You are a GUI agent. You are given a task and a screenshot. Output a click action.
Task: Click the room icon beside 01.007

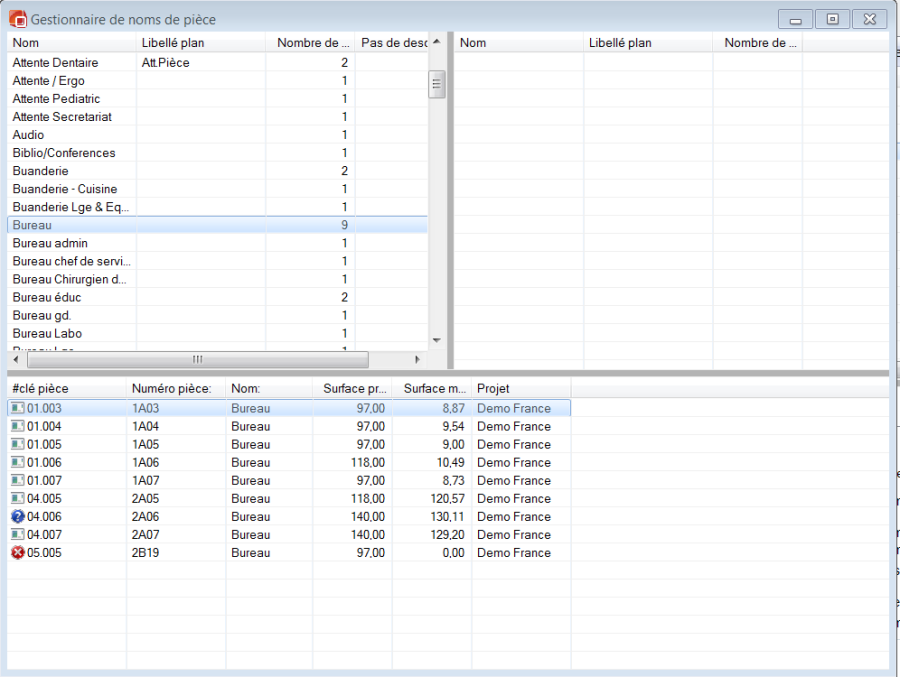[x=17, y=481]
